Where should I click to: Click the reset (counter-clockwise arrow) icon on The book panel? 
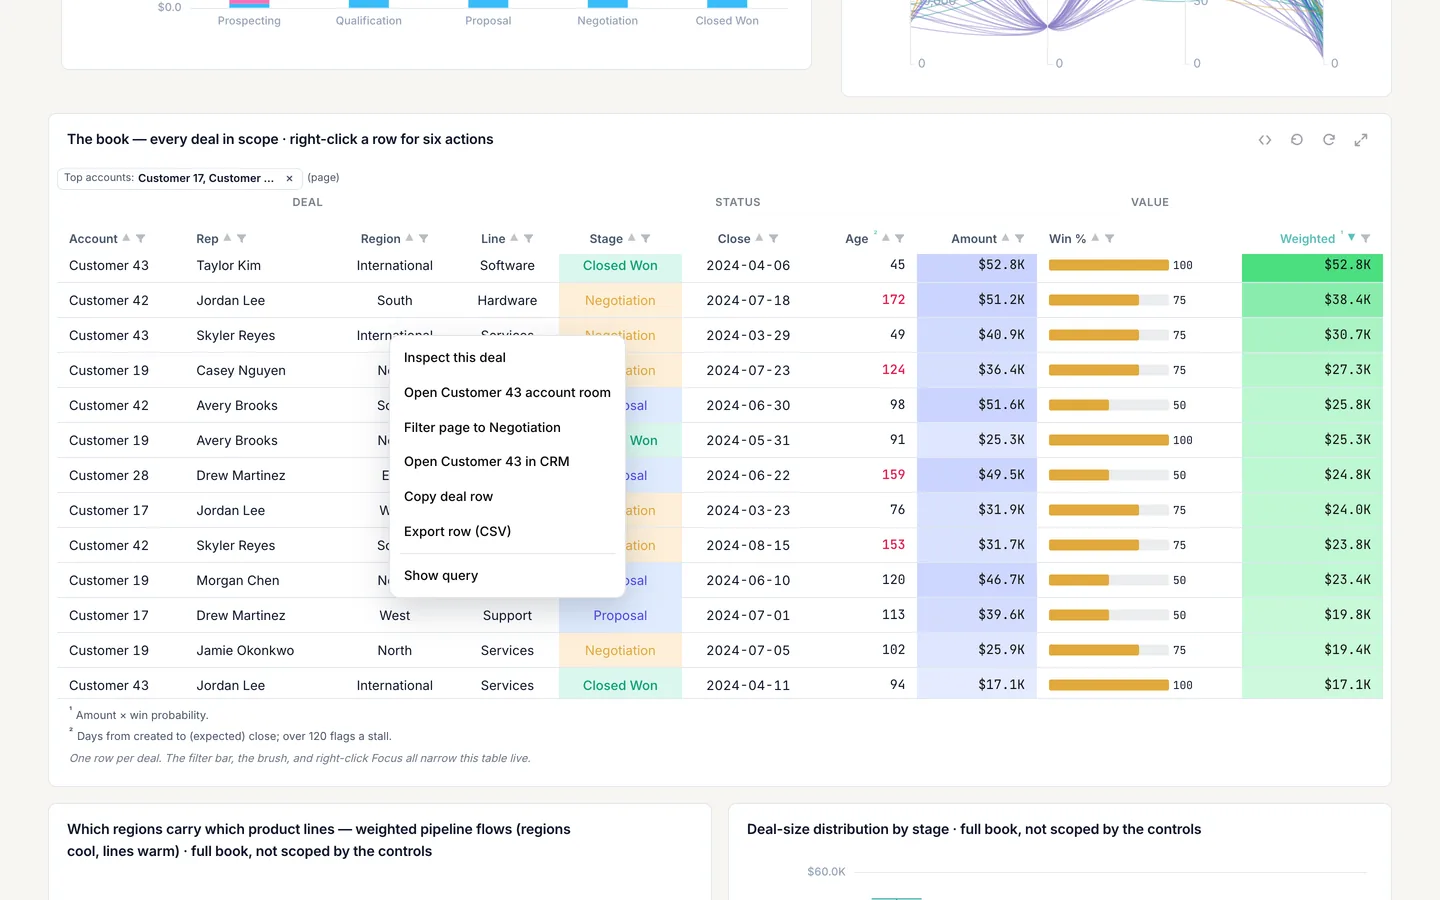(1297, 140)
